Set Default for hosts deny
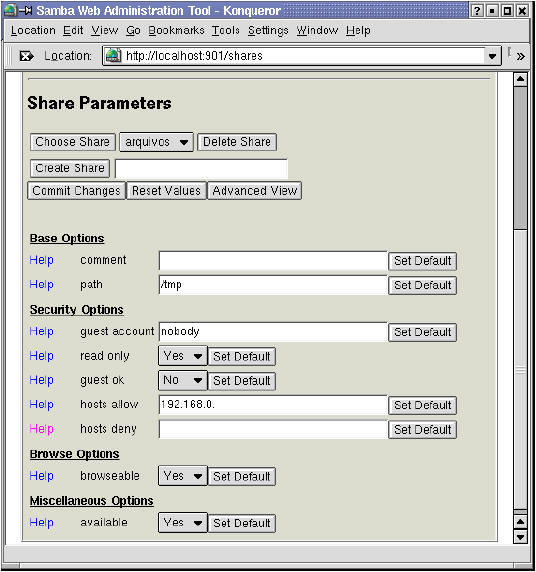The height and width of the screenshot is (572, 536). tap(423, 430)
